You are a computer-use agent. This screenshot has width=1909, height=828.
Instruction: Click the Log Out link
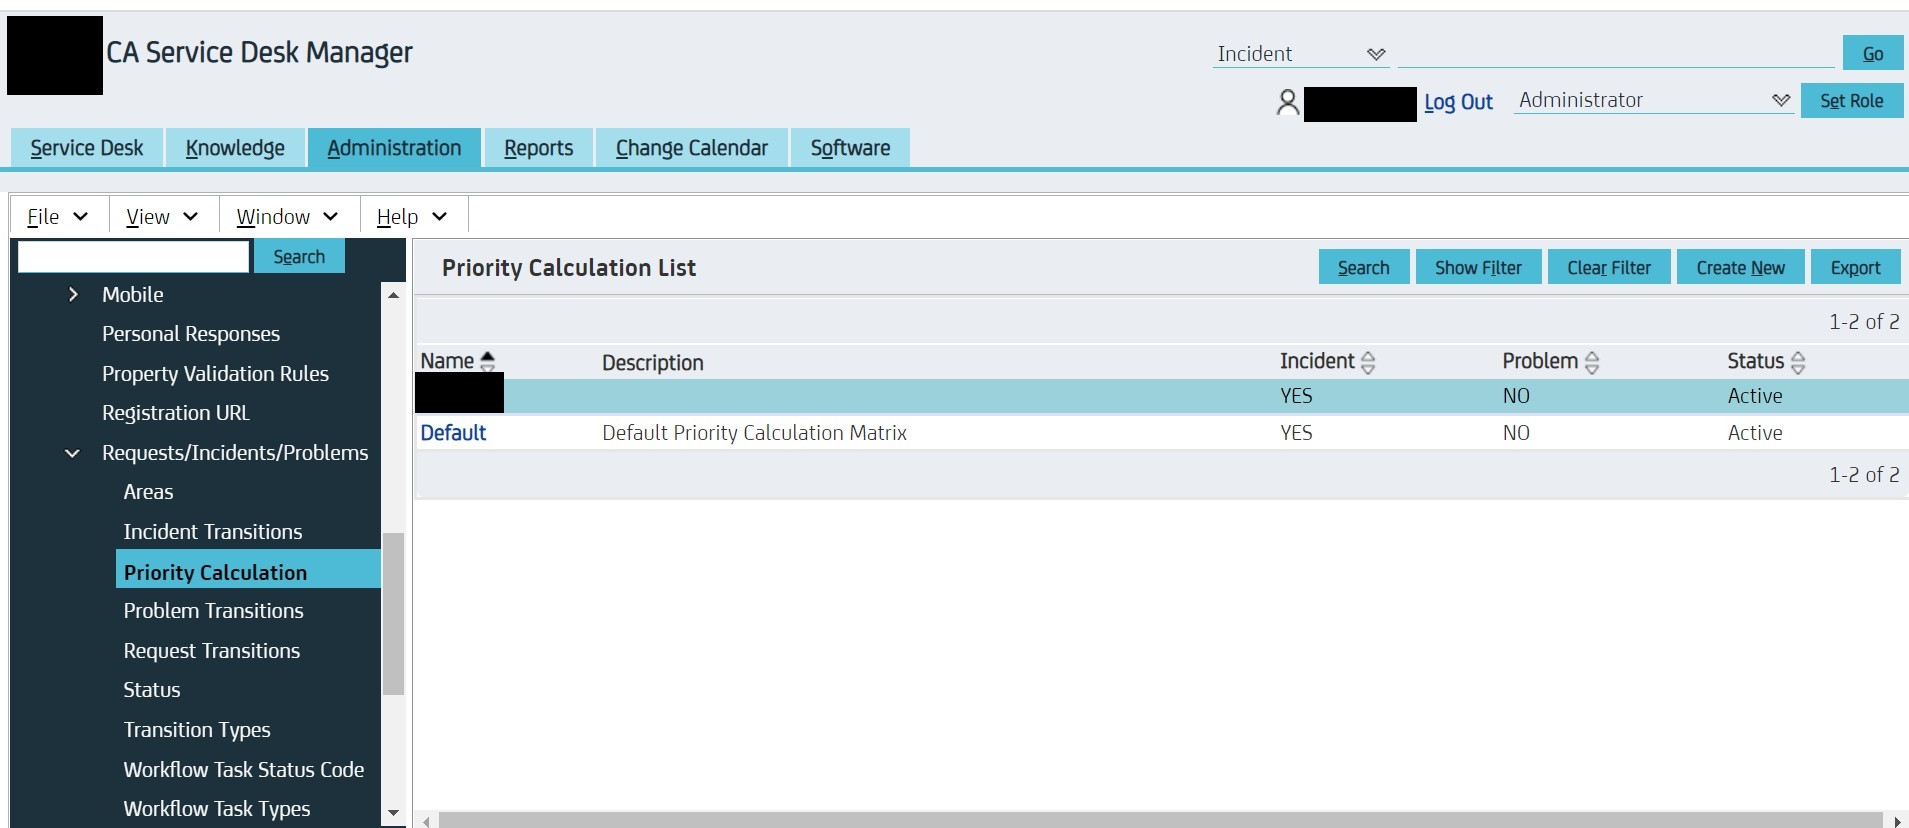(1458, 102)
